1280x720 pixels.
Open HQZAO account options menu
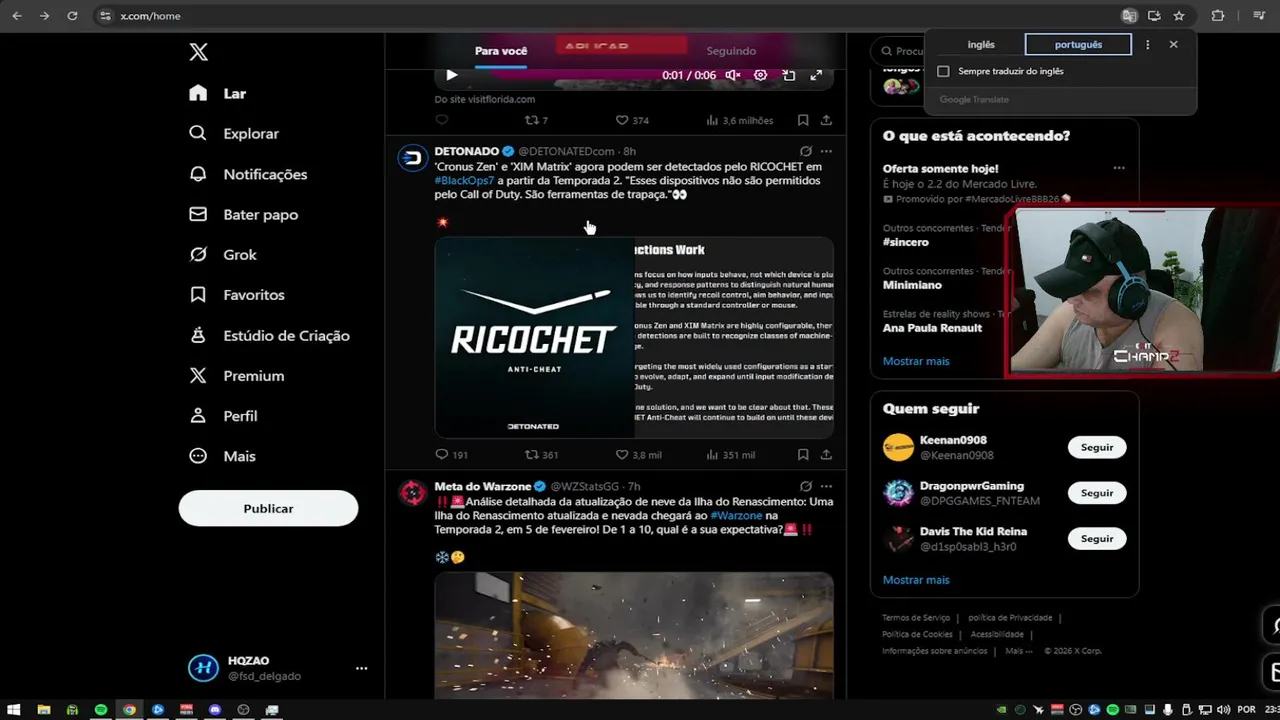point(361,668)
